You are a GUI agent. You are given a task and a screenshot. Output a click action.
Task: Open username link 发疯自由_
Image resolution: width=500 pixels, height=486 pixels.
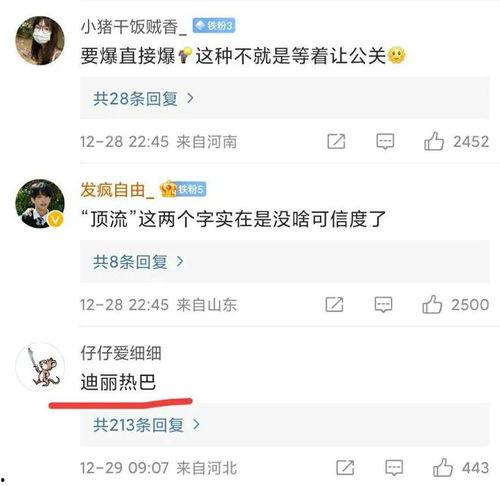pos(117,190)
